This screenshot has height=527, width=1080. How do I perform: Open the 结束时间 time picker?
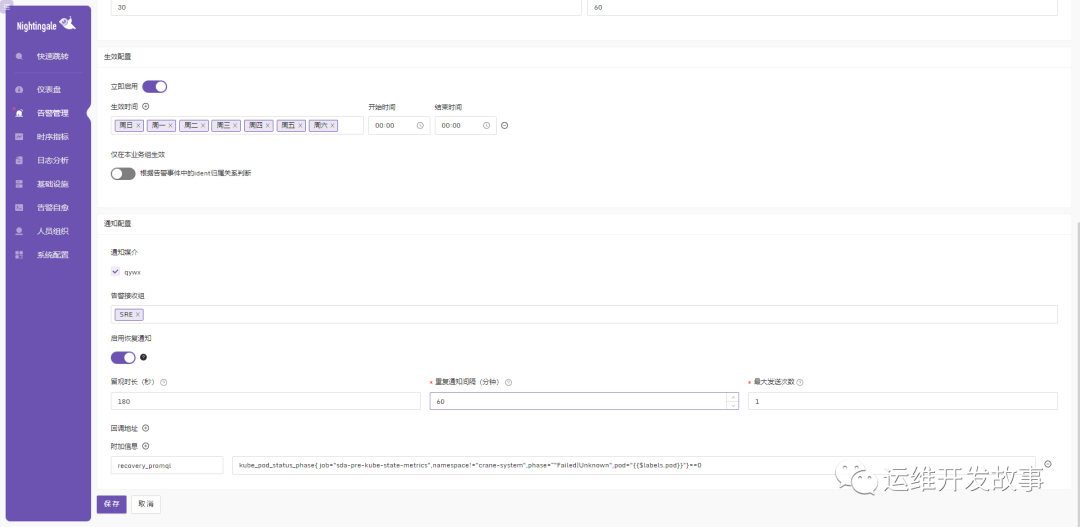point(466,125)
